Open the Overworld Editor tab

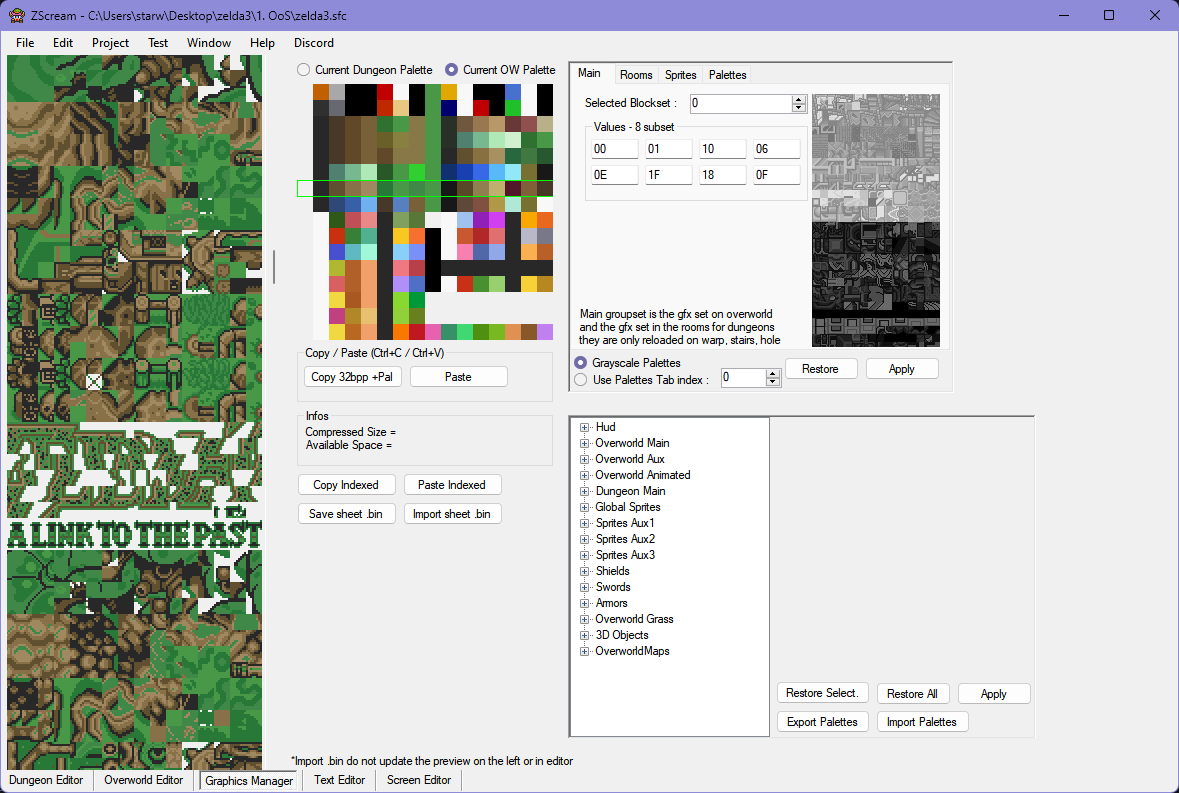pyautogui.click(x=144, y=780)
